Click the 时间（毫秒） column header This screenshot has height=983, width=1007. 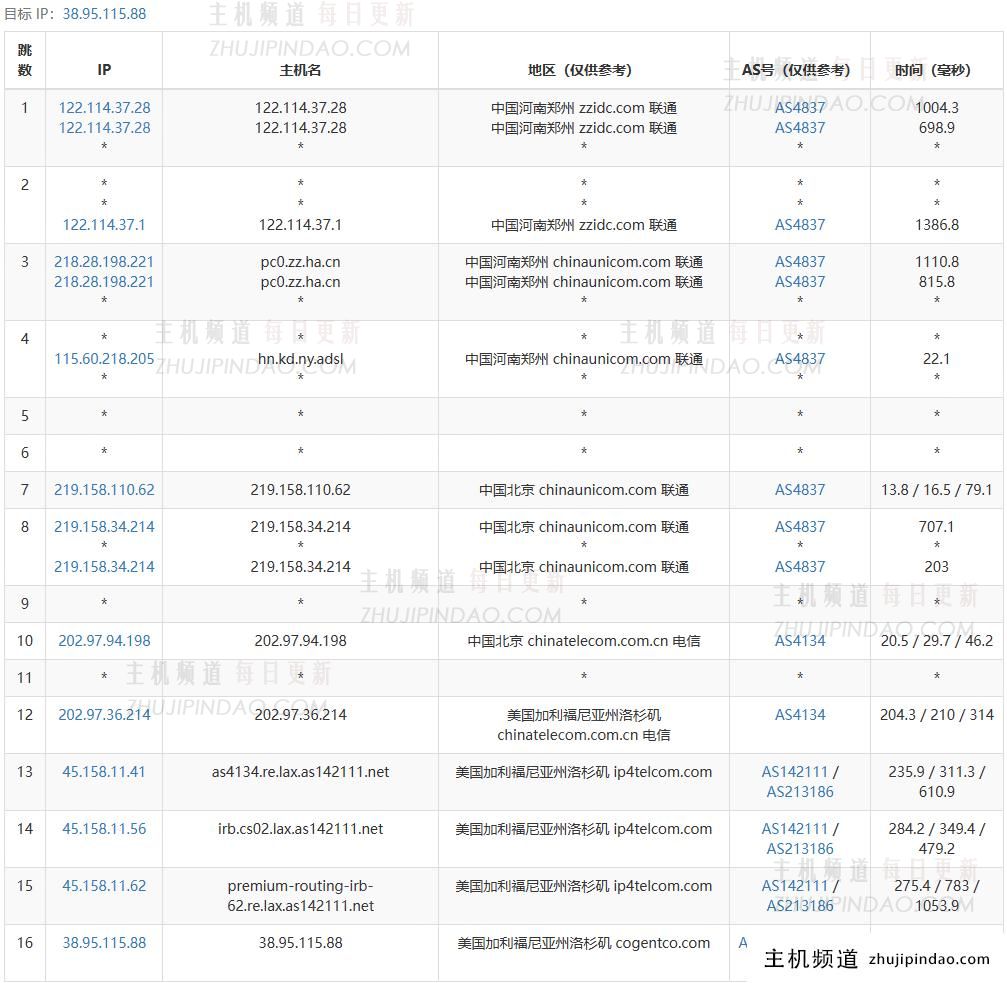click(x=936, y=70)
